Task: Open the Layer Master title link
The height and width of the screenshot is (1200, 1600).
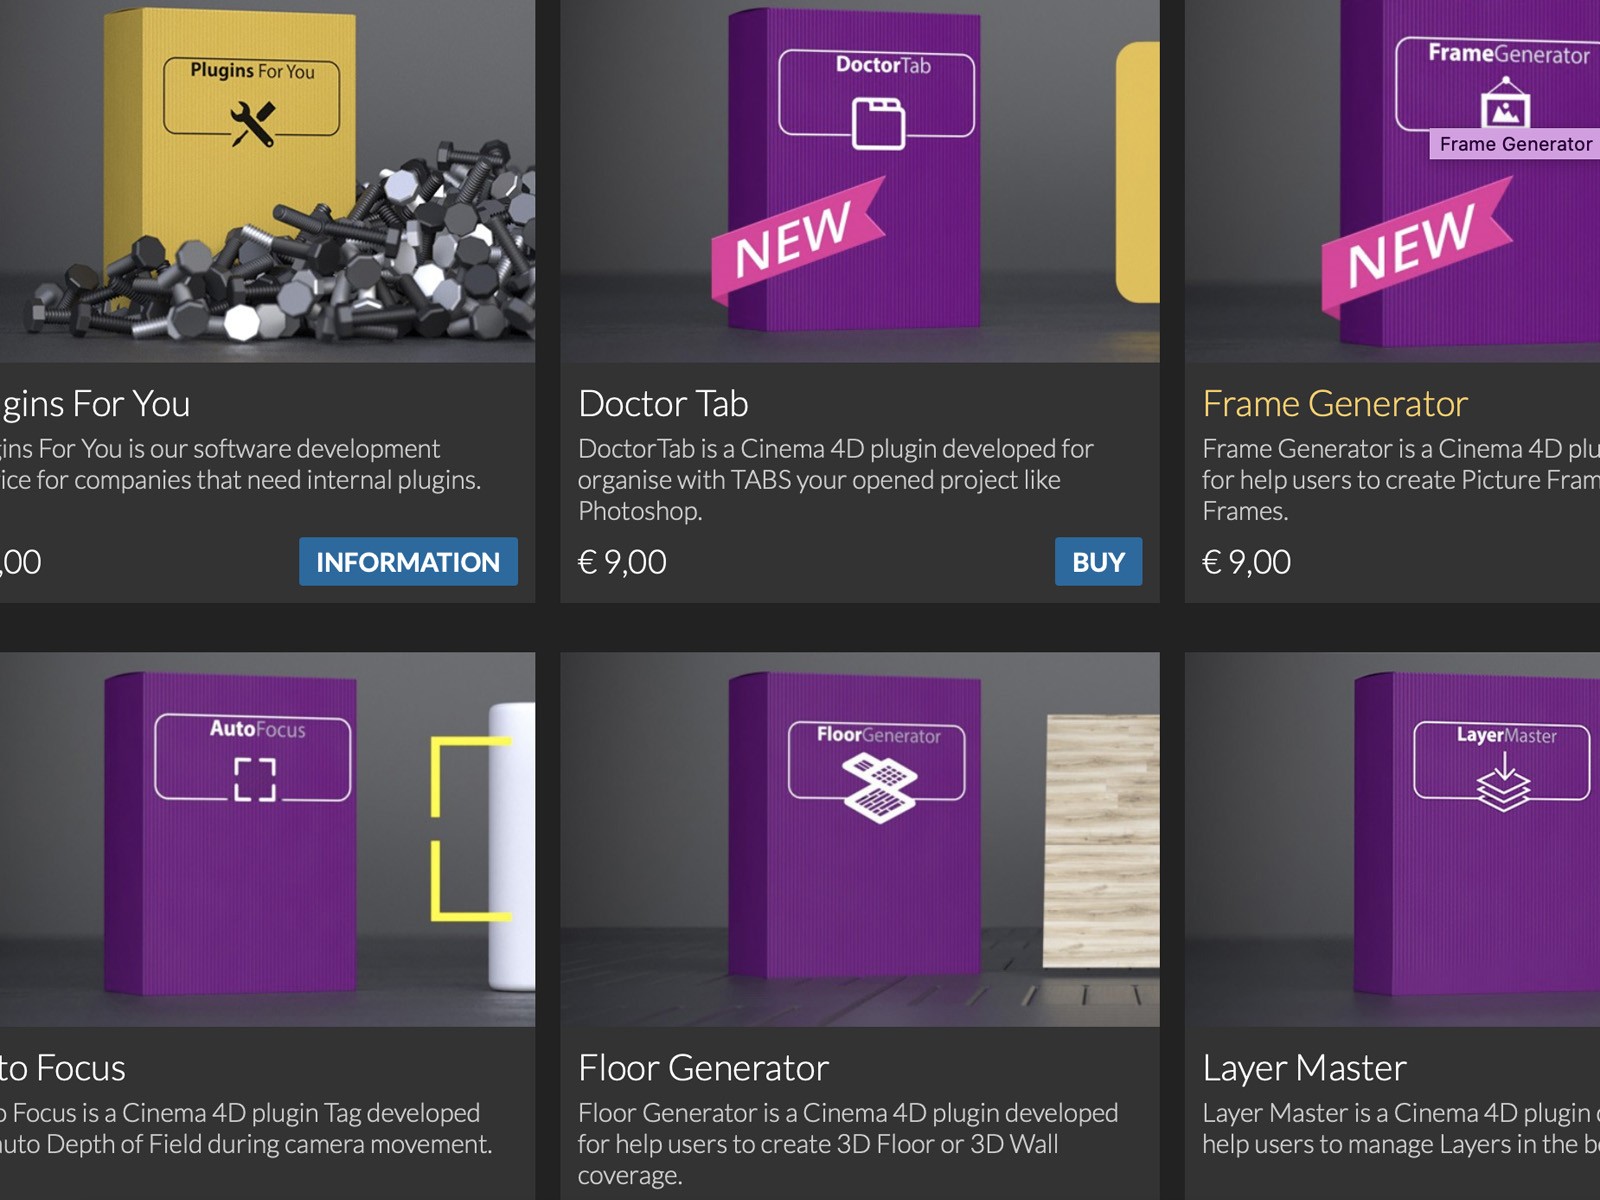Action: point(1304,1068)
